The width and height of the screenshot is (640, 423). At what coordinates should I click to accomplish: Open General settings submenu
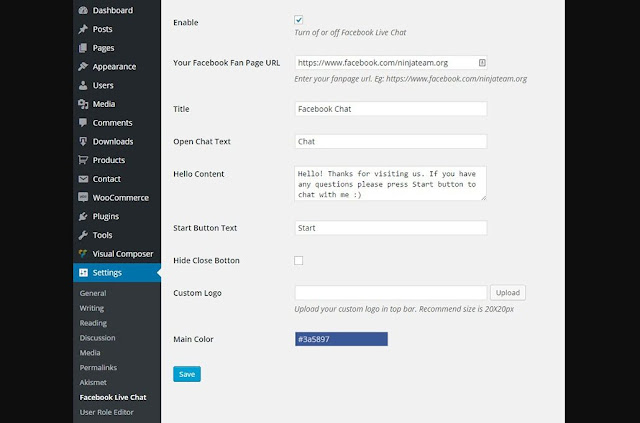point(93,293)
